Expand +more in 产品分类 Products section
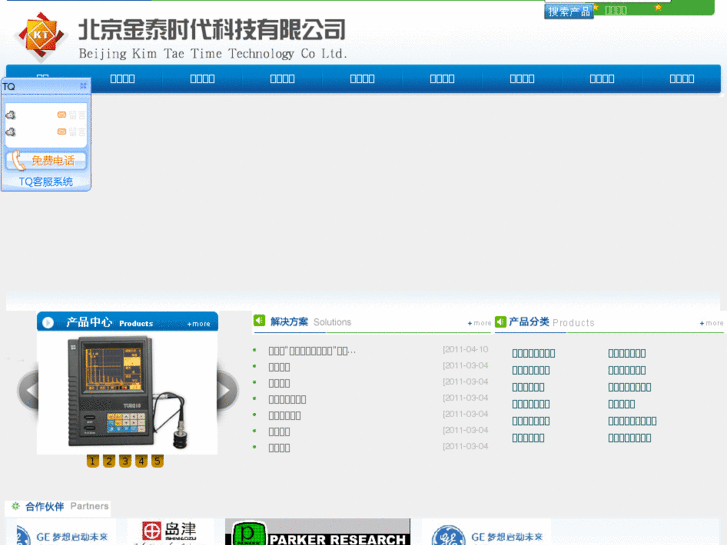 711,323
